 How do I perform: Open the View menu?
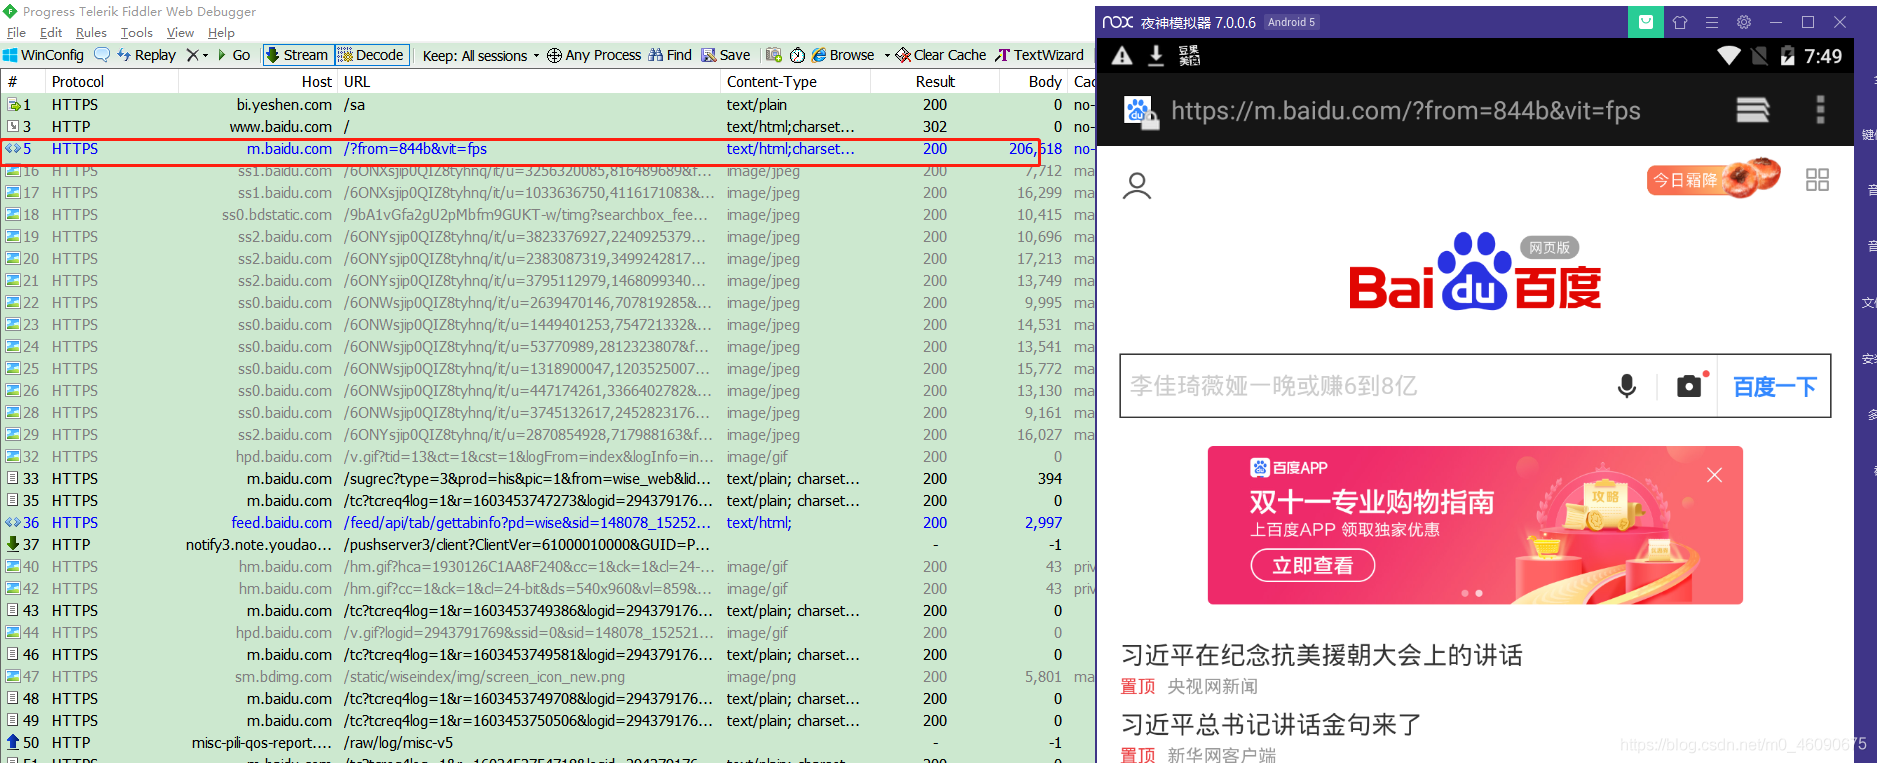pos(180,33)
